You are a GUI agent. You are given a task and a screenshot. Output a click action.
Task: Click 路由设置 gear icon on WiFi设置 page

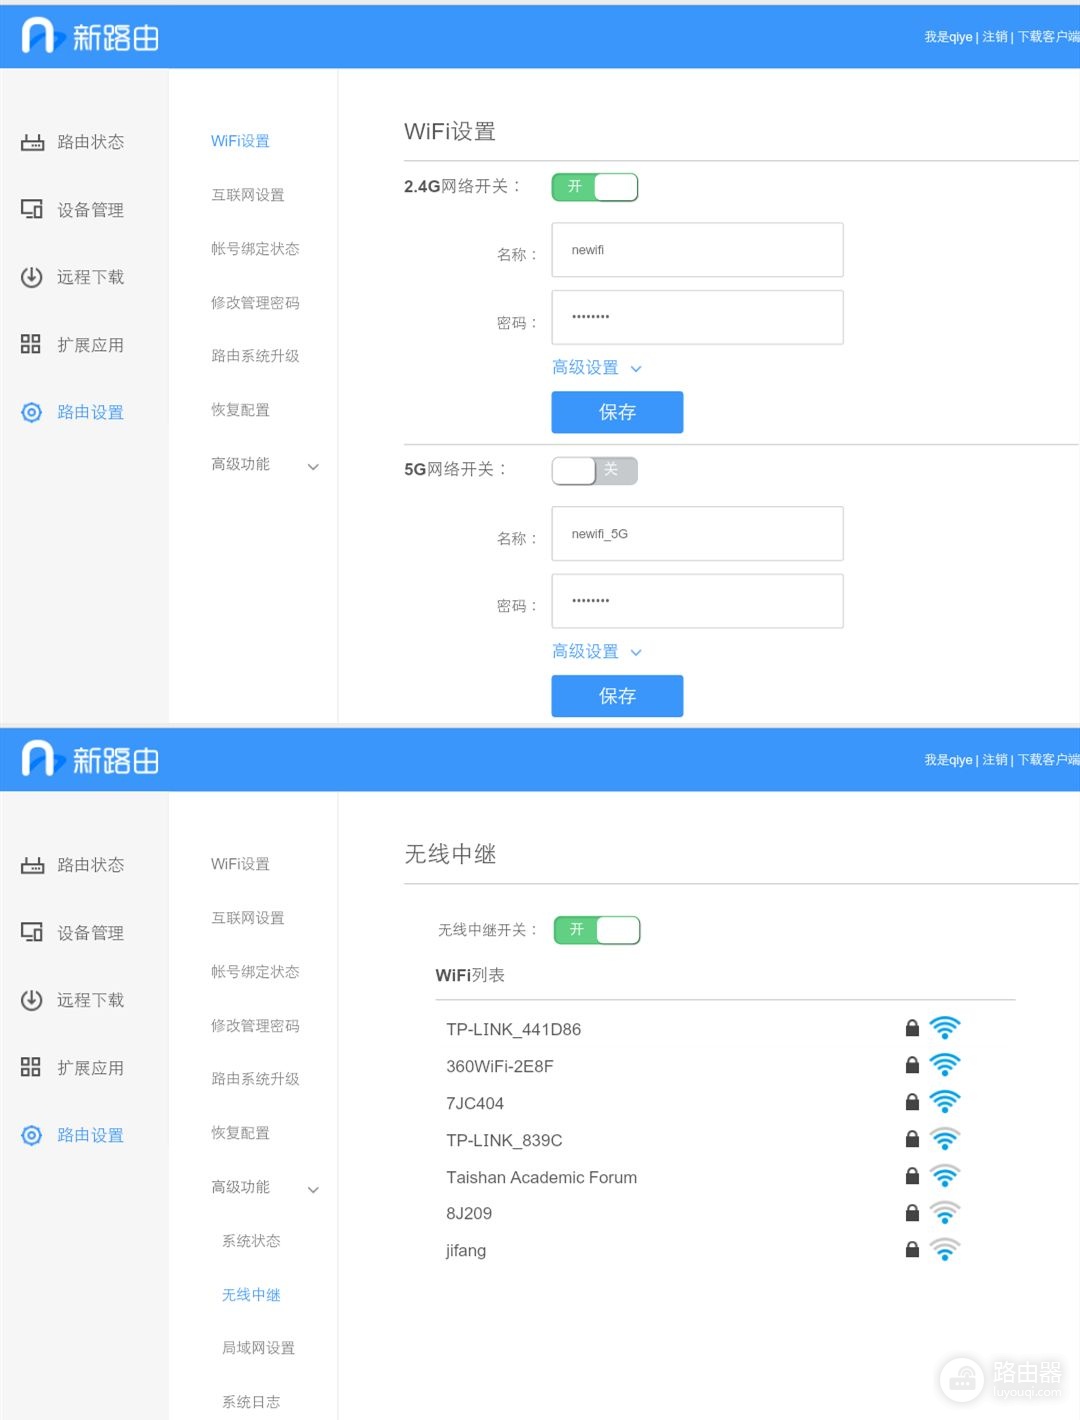pos(32,412)
